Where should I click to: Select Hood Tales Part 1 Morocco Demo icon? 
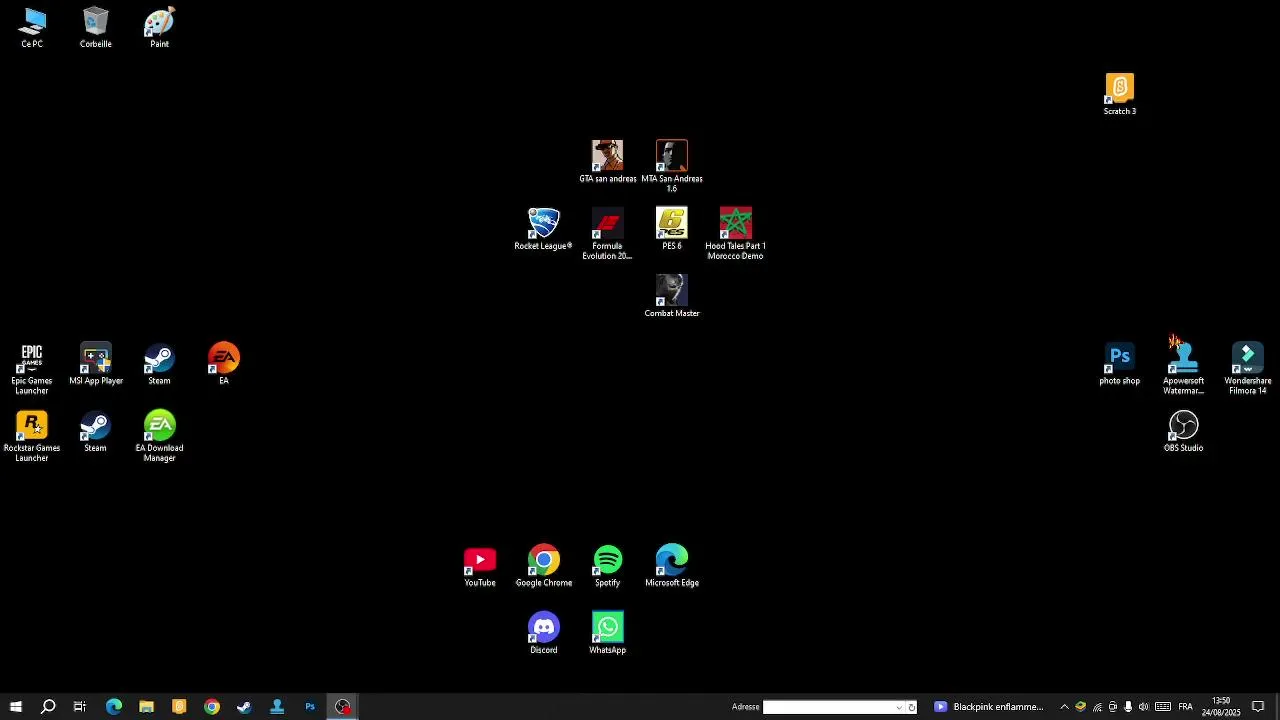(x=736, y=234)
